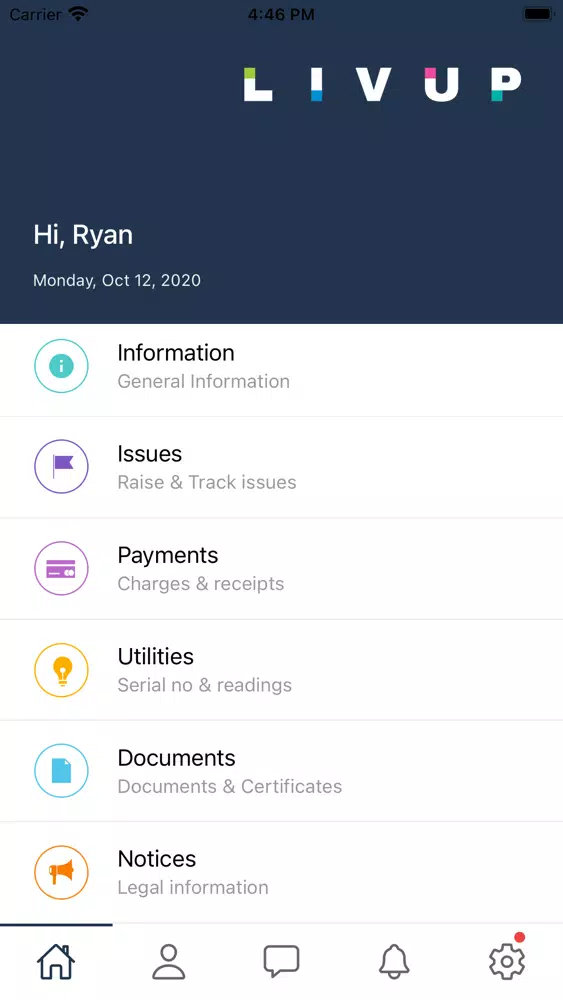Image resolution: width=563 pixels, height=1000 pixels.
Task: Click the 'Serial no & readings' subtitle
Action: pyautogui.click(x=205, y=685)
